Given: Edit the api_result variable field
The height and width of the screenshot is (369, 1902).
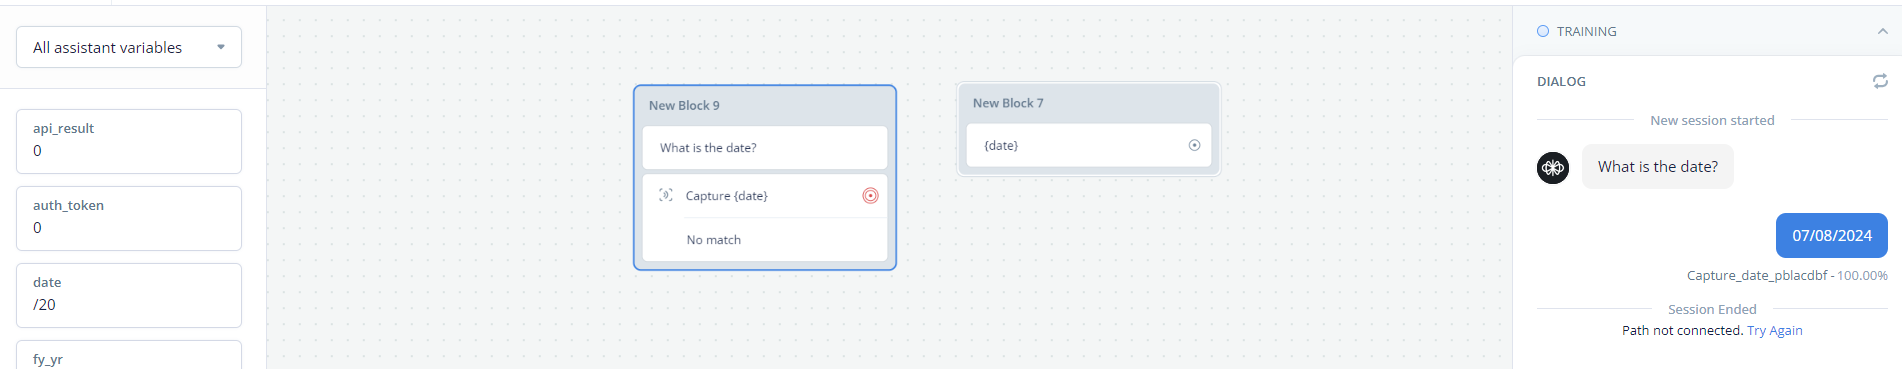Looking at the screenshot, I should (x=129, y=141).
